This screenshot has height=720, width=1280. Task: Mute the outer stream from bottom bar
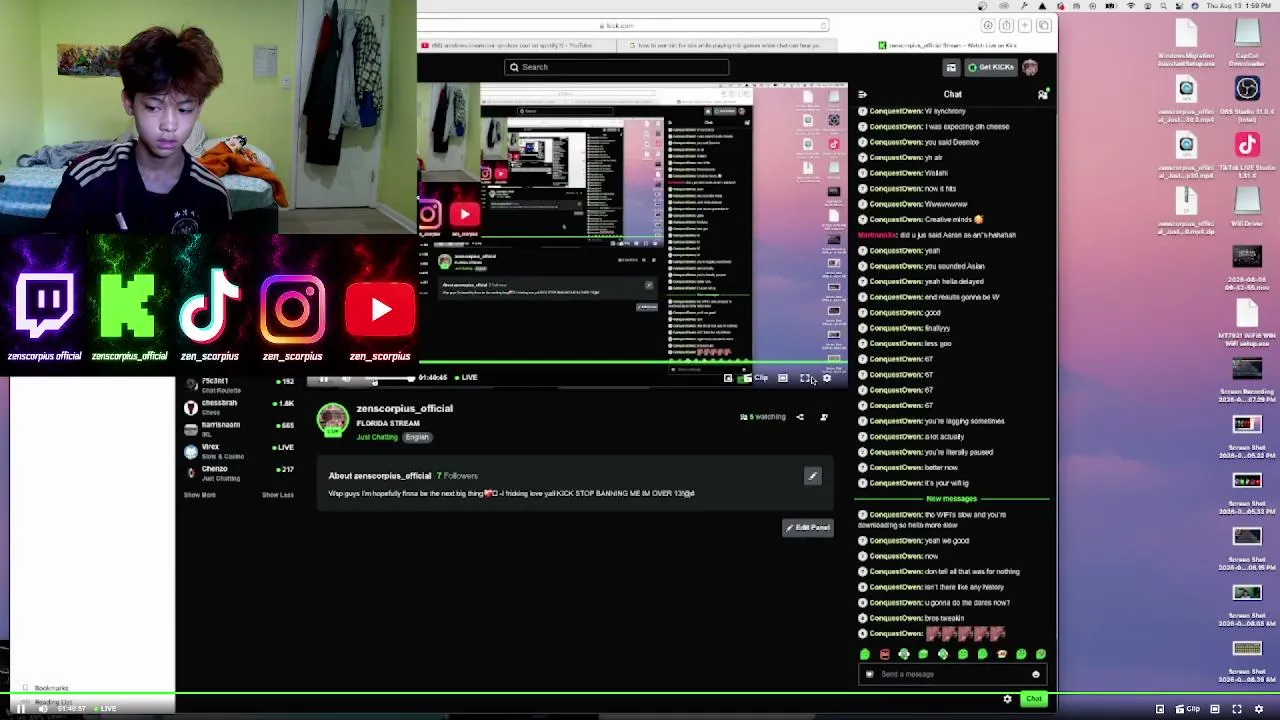point(42,709)
